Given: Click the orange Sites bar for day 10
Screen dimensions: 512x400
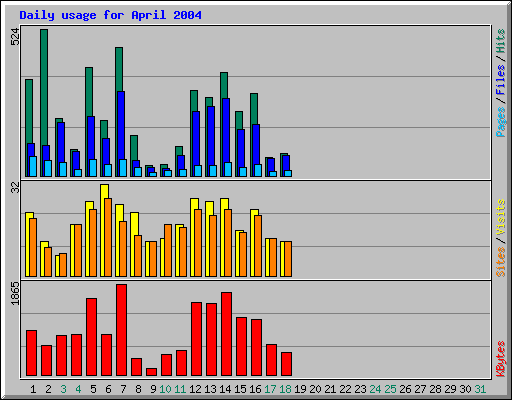Looking at the screenshot, I should pos(168,250).
